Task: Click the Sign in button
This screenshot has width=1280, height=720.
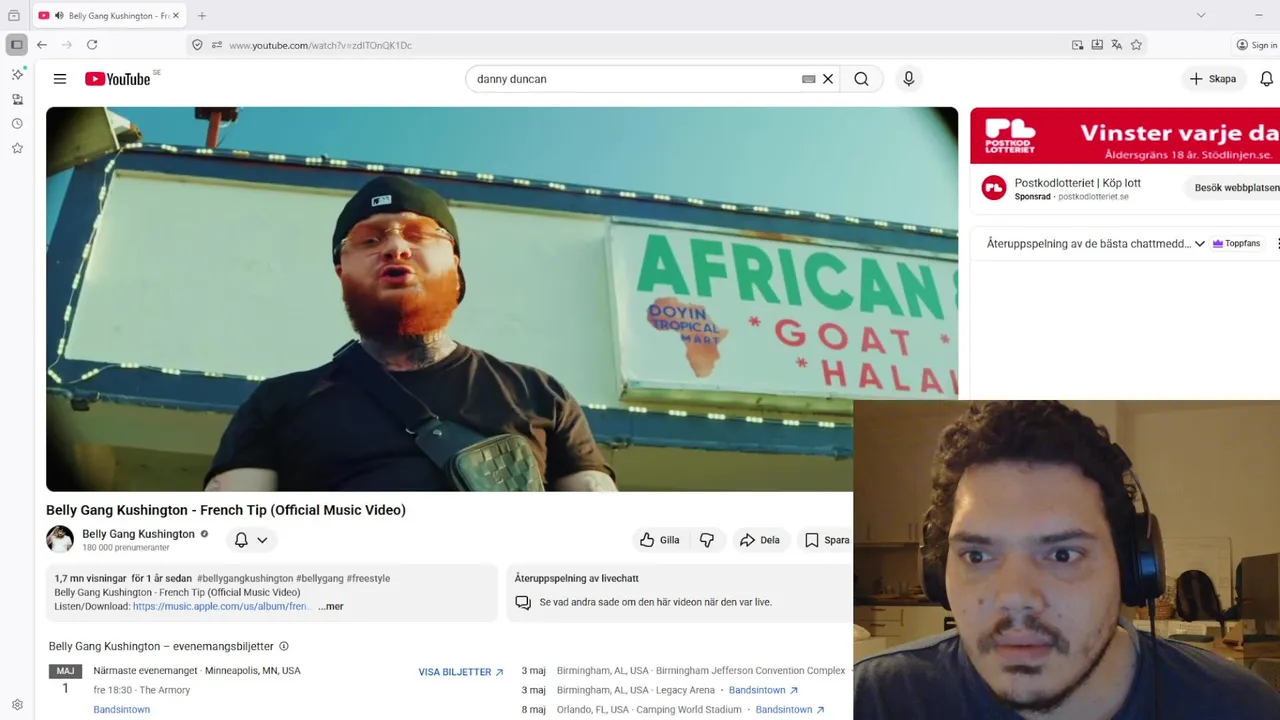Action: (x=1257, y=45)
